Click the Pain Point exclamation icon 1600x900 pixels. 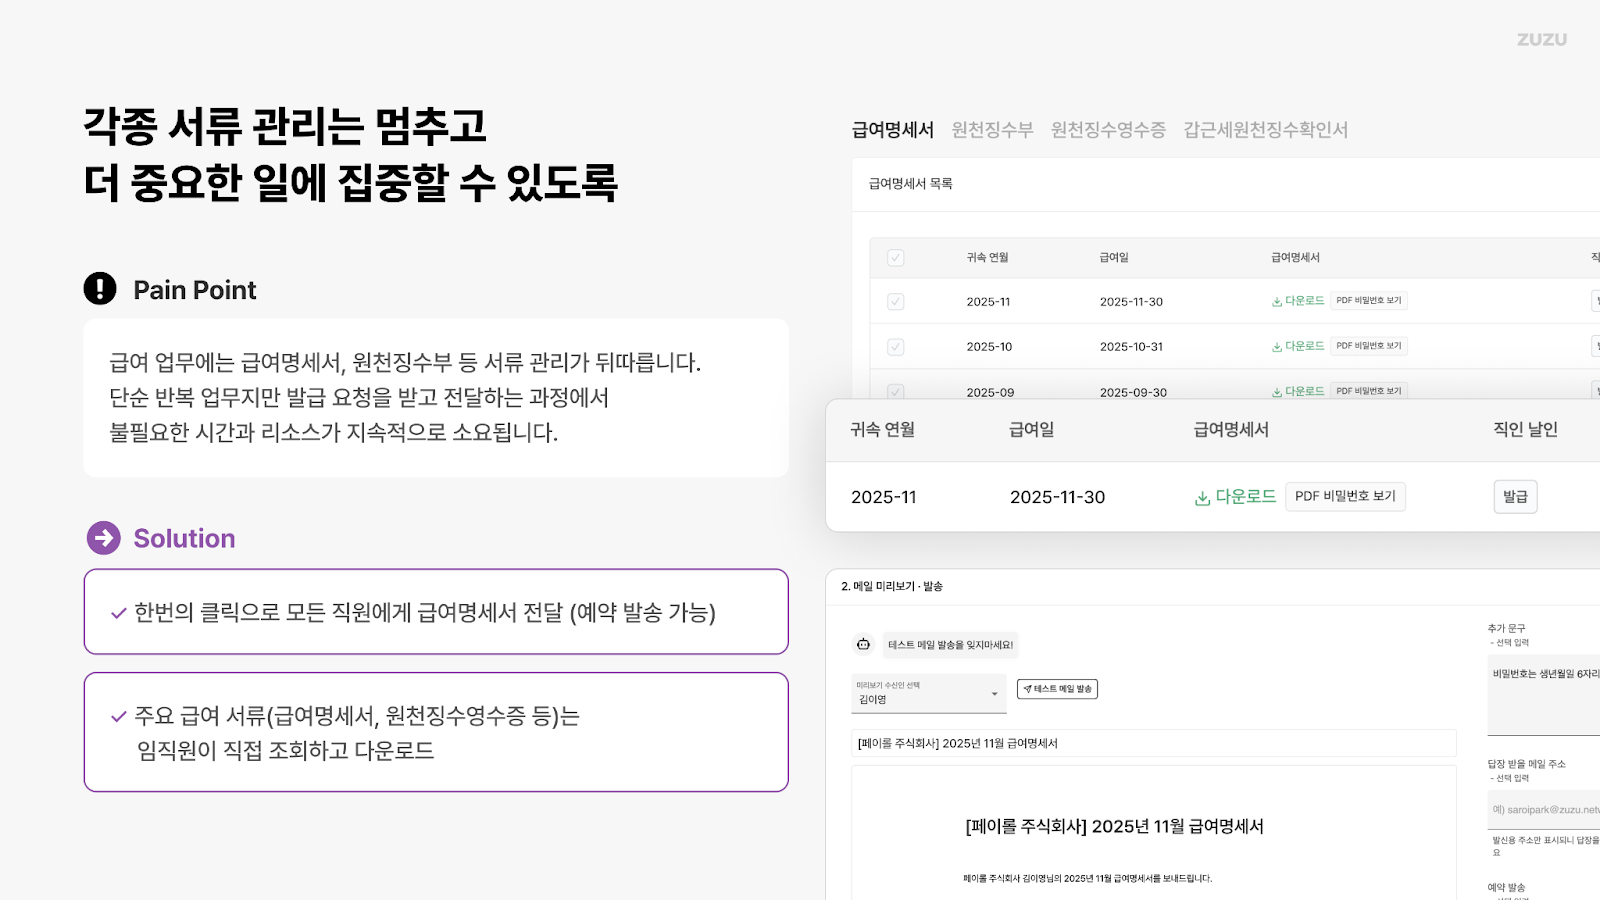(x=99, y=288)
